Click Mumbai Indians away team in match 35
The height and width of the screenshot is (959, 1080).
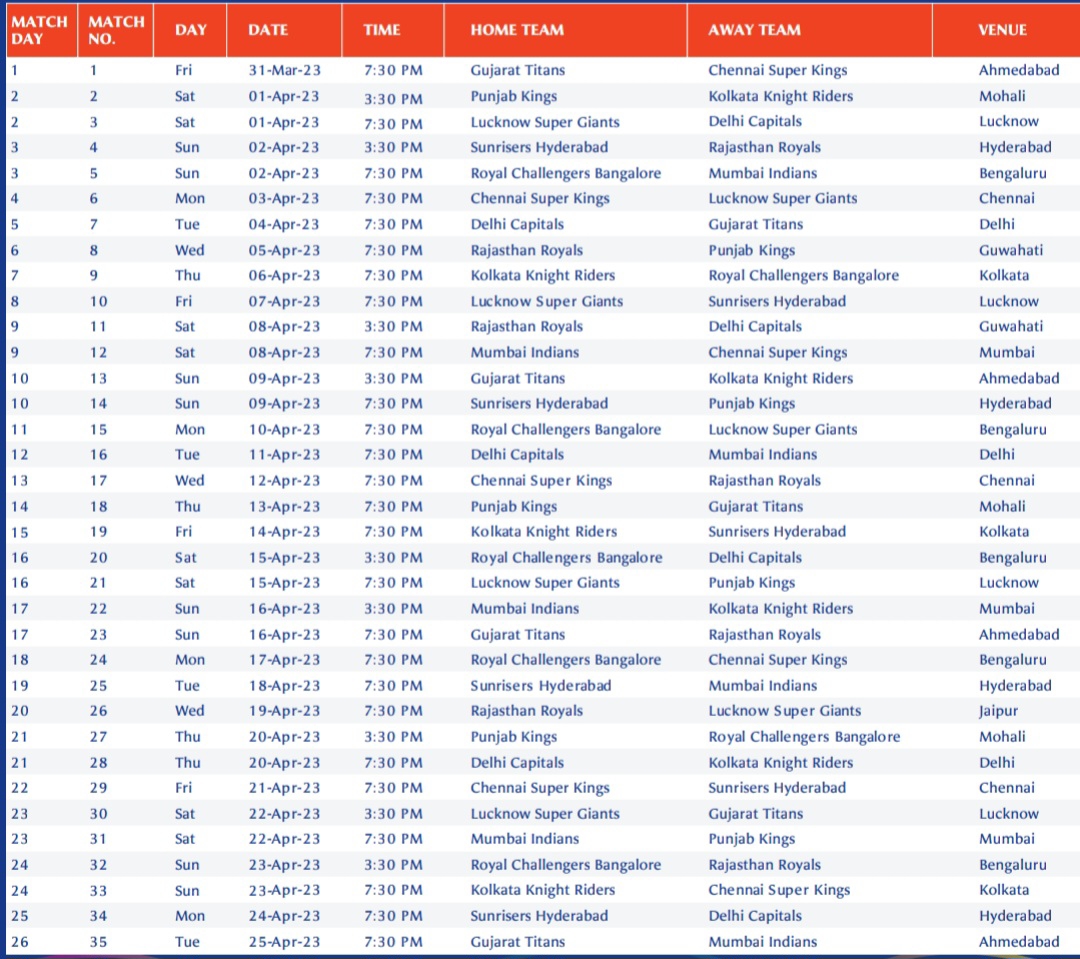click(x=762, y=942)
